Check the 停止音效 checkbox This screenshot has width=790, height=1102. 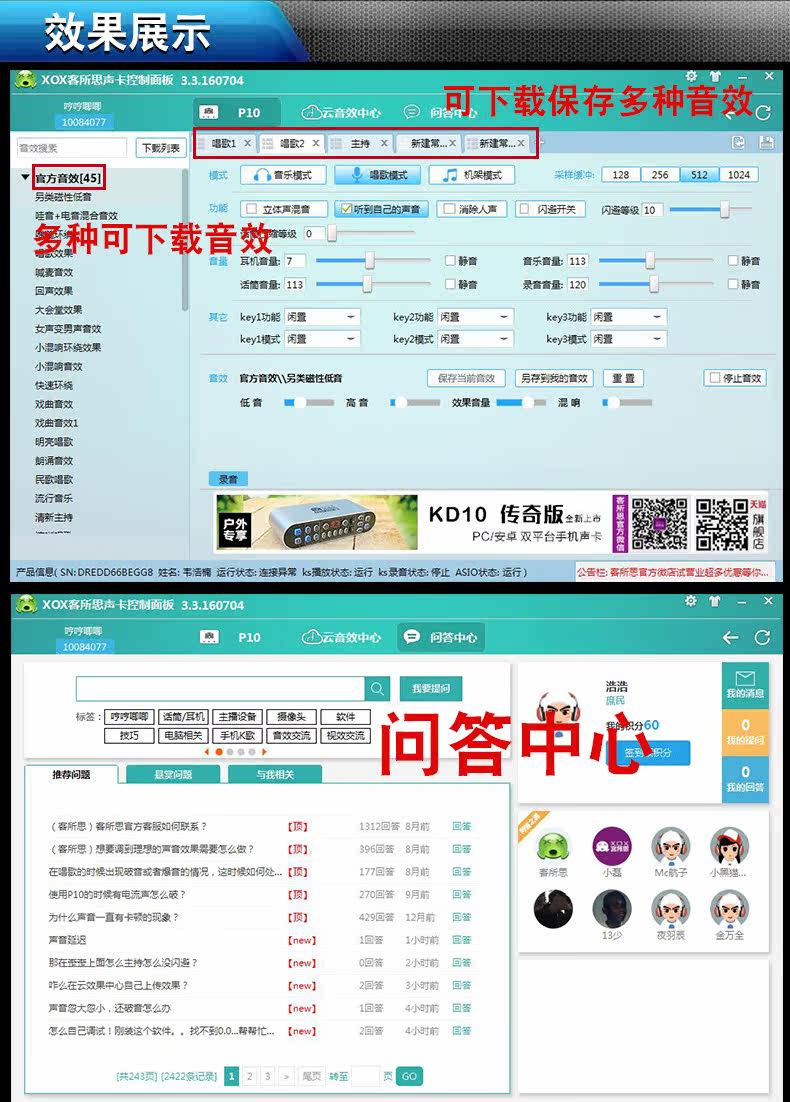click(x=715, y=377)
